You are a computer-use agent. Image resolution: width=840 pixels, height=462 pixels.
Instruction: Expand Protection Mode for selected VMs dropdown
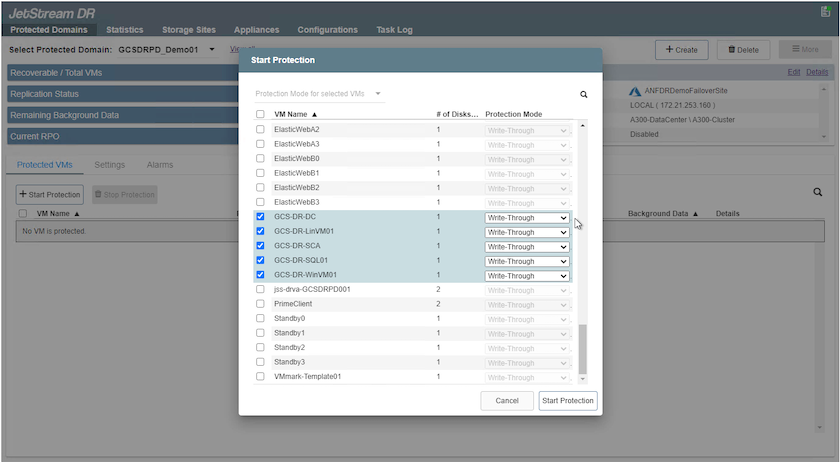(319, 94)
